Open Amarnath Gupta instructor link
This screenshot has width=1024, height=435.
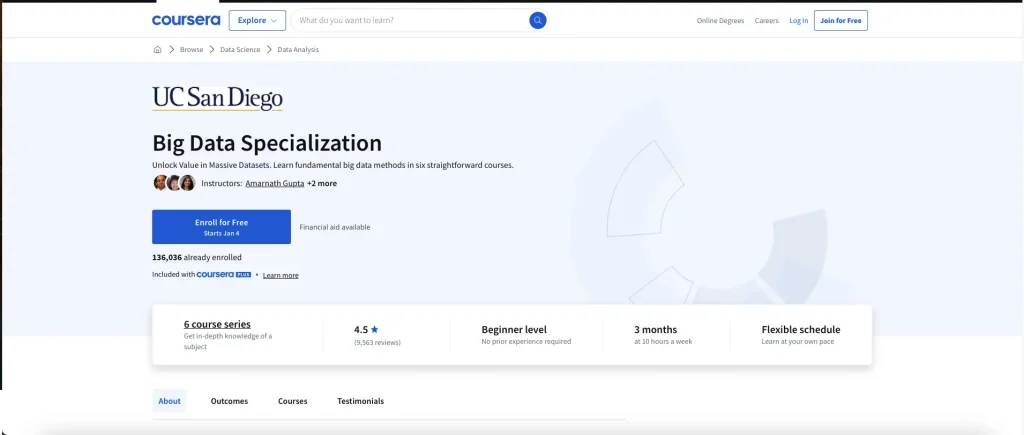274,184
